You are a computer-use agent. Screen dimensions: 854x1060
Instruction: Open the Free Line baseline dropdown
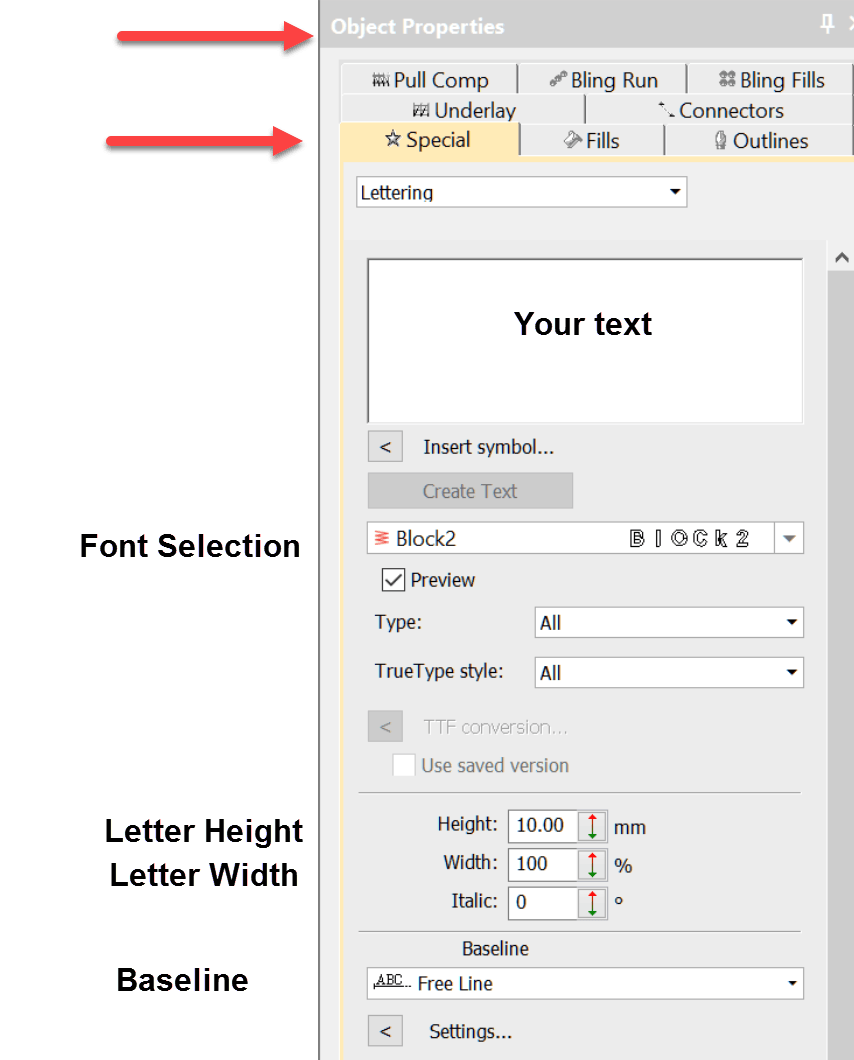pyautogui.click(x=791, y=984)
